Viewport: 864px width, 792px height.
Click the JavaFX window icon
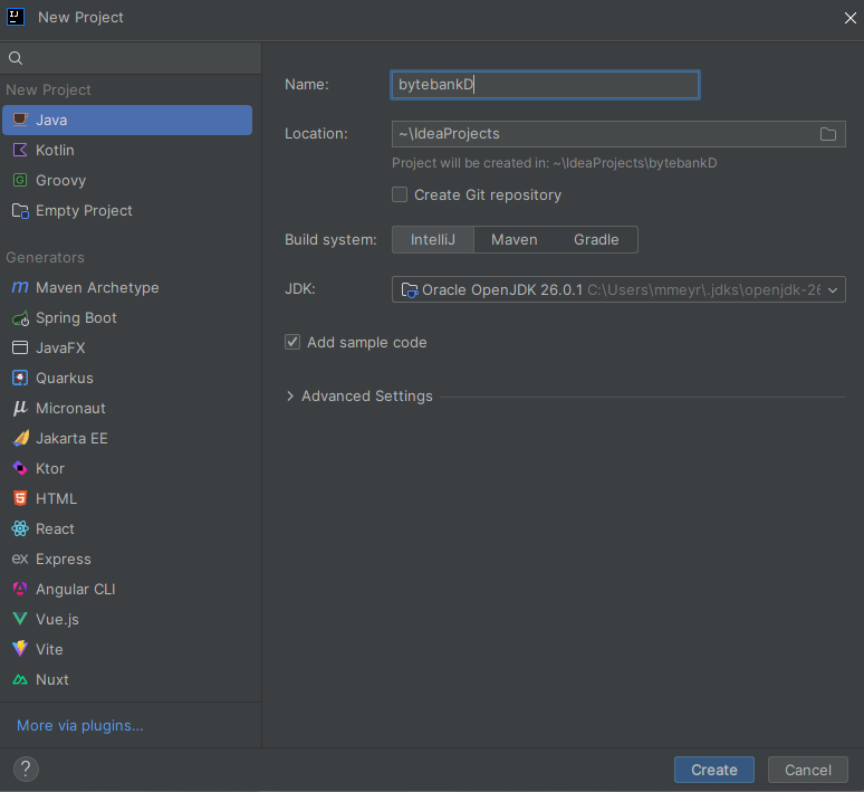click(20, 348)
